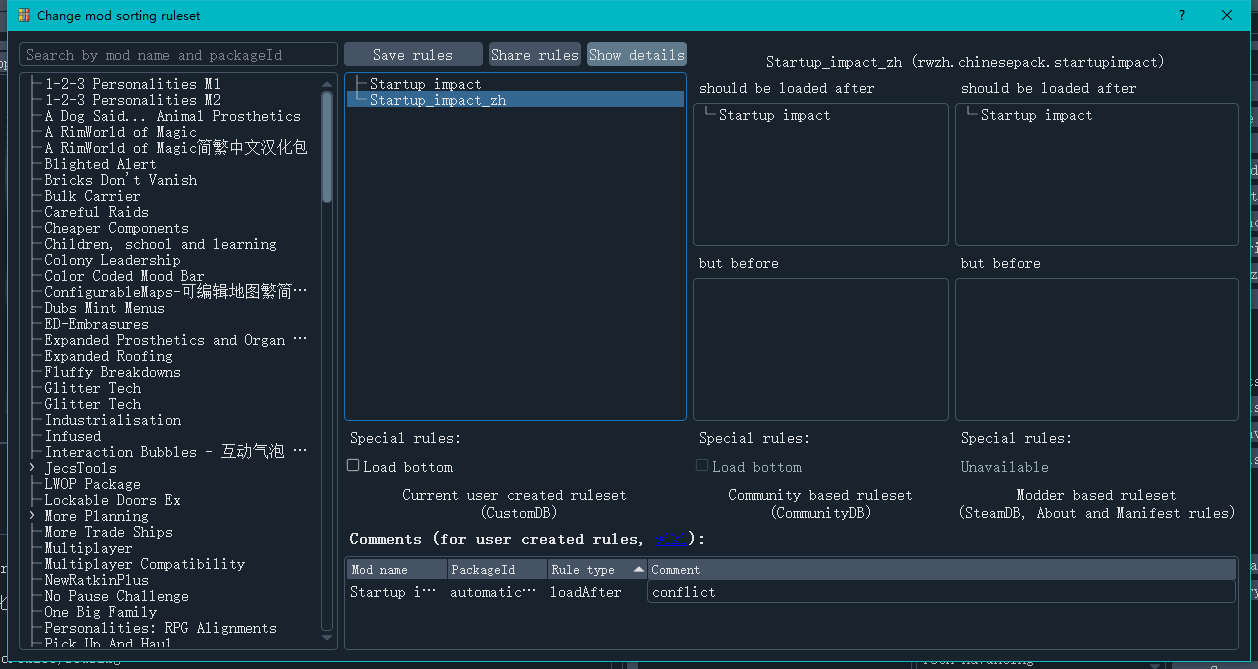Image resolution: width=1258 pixels, height=669 pixels.
Task: Click Startup impact in community loaded-after list
Action: [x=774, y=115]
